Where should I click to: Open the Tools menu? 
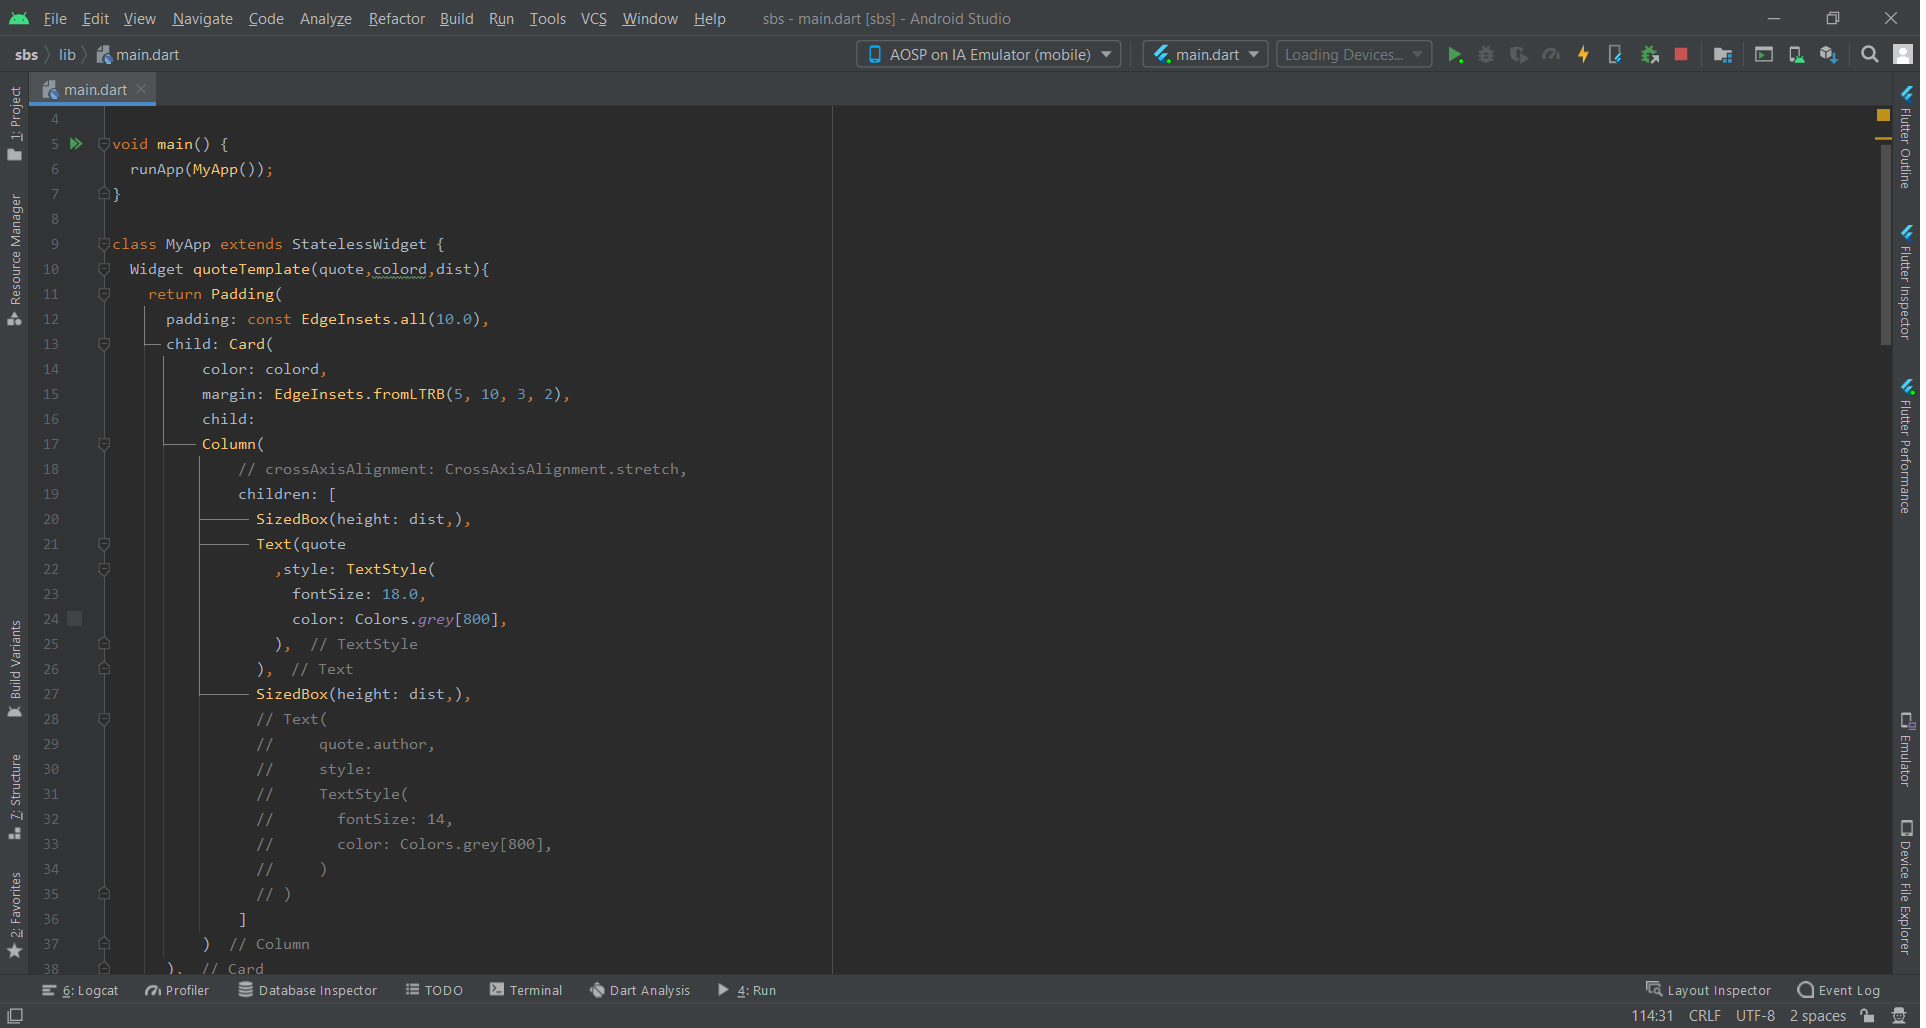click(x=547, y=19)
